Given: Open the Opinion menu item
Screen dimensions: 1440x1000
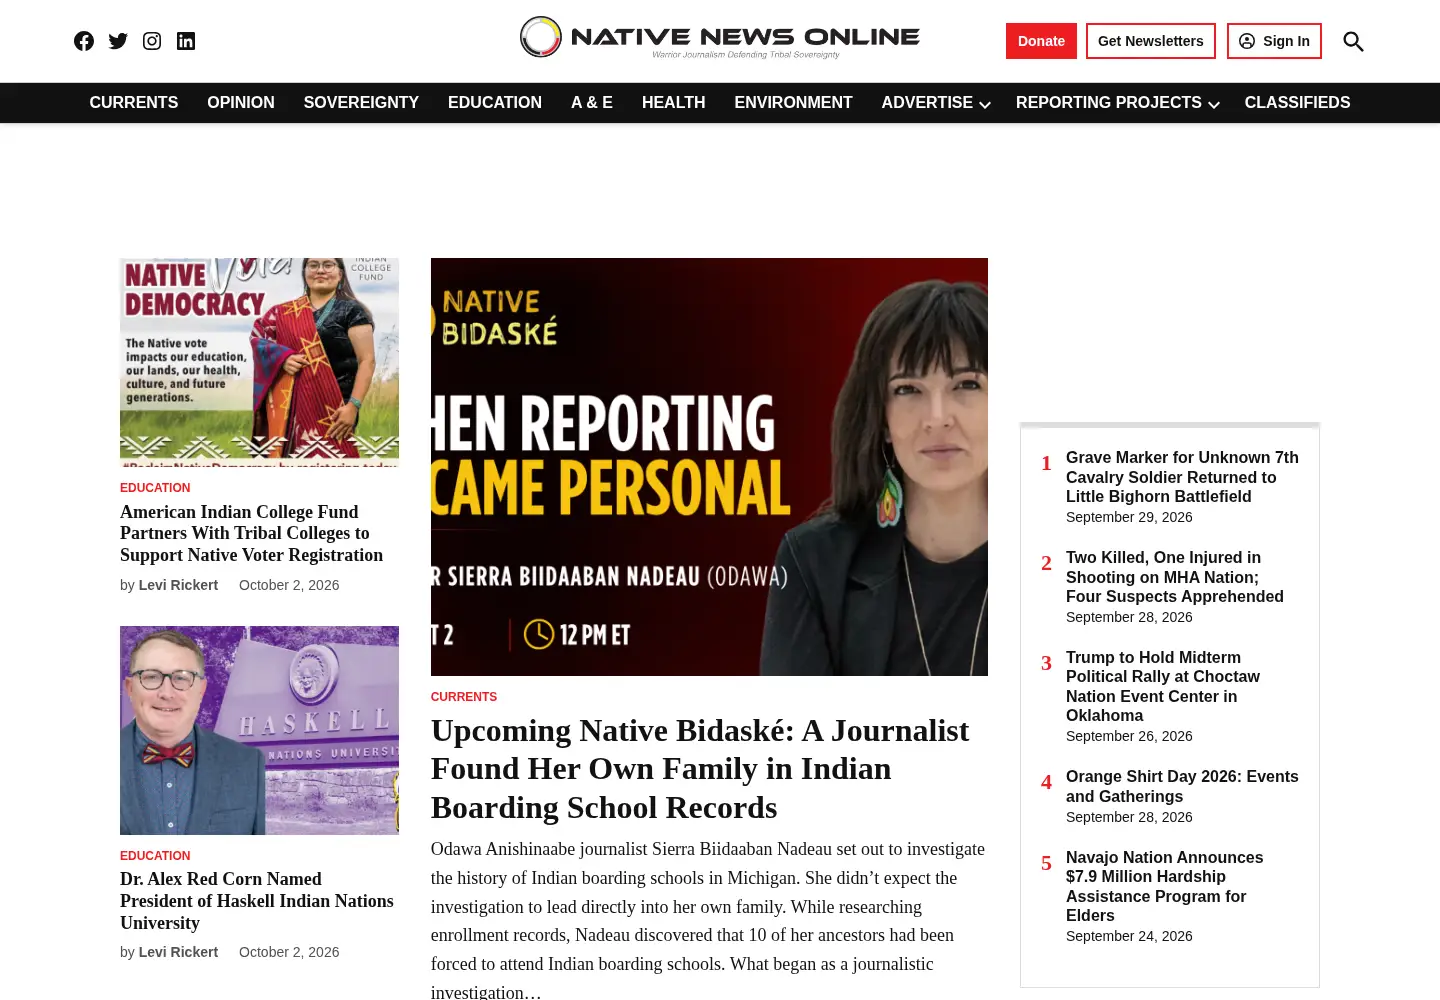Looking at the screenshot, I should 241,103.
